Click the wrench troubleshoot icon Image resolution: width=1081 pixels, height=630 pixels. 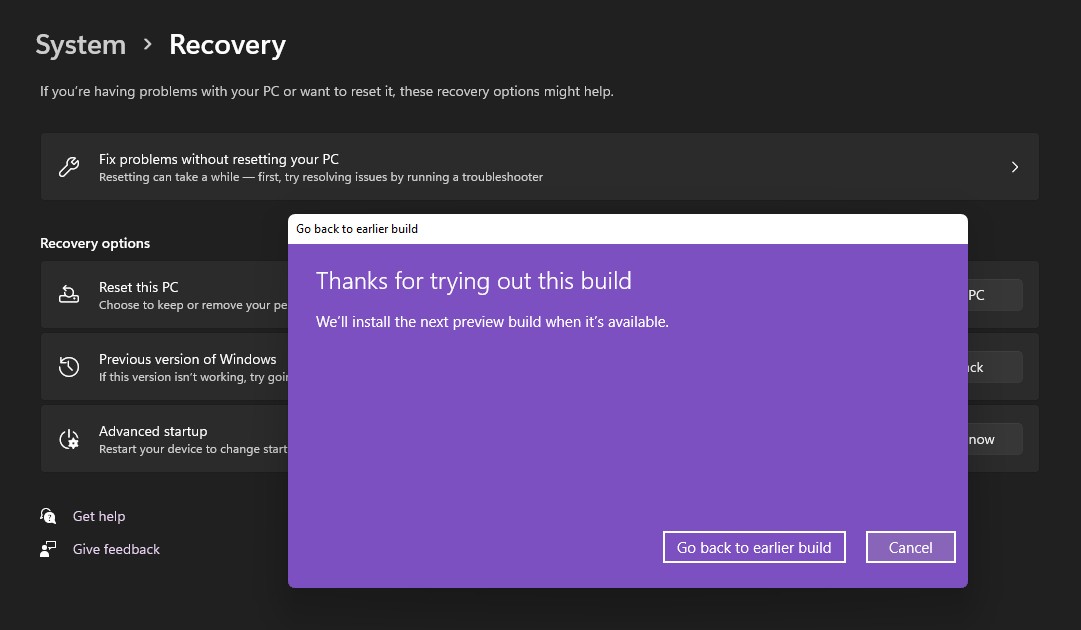coord(69,167)
